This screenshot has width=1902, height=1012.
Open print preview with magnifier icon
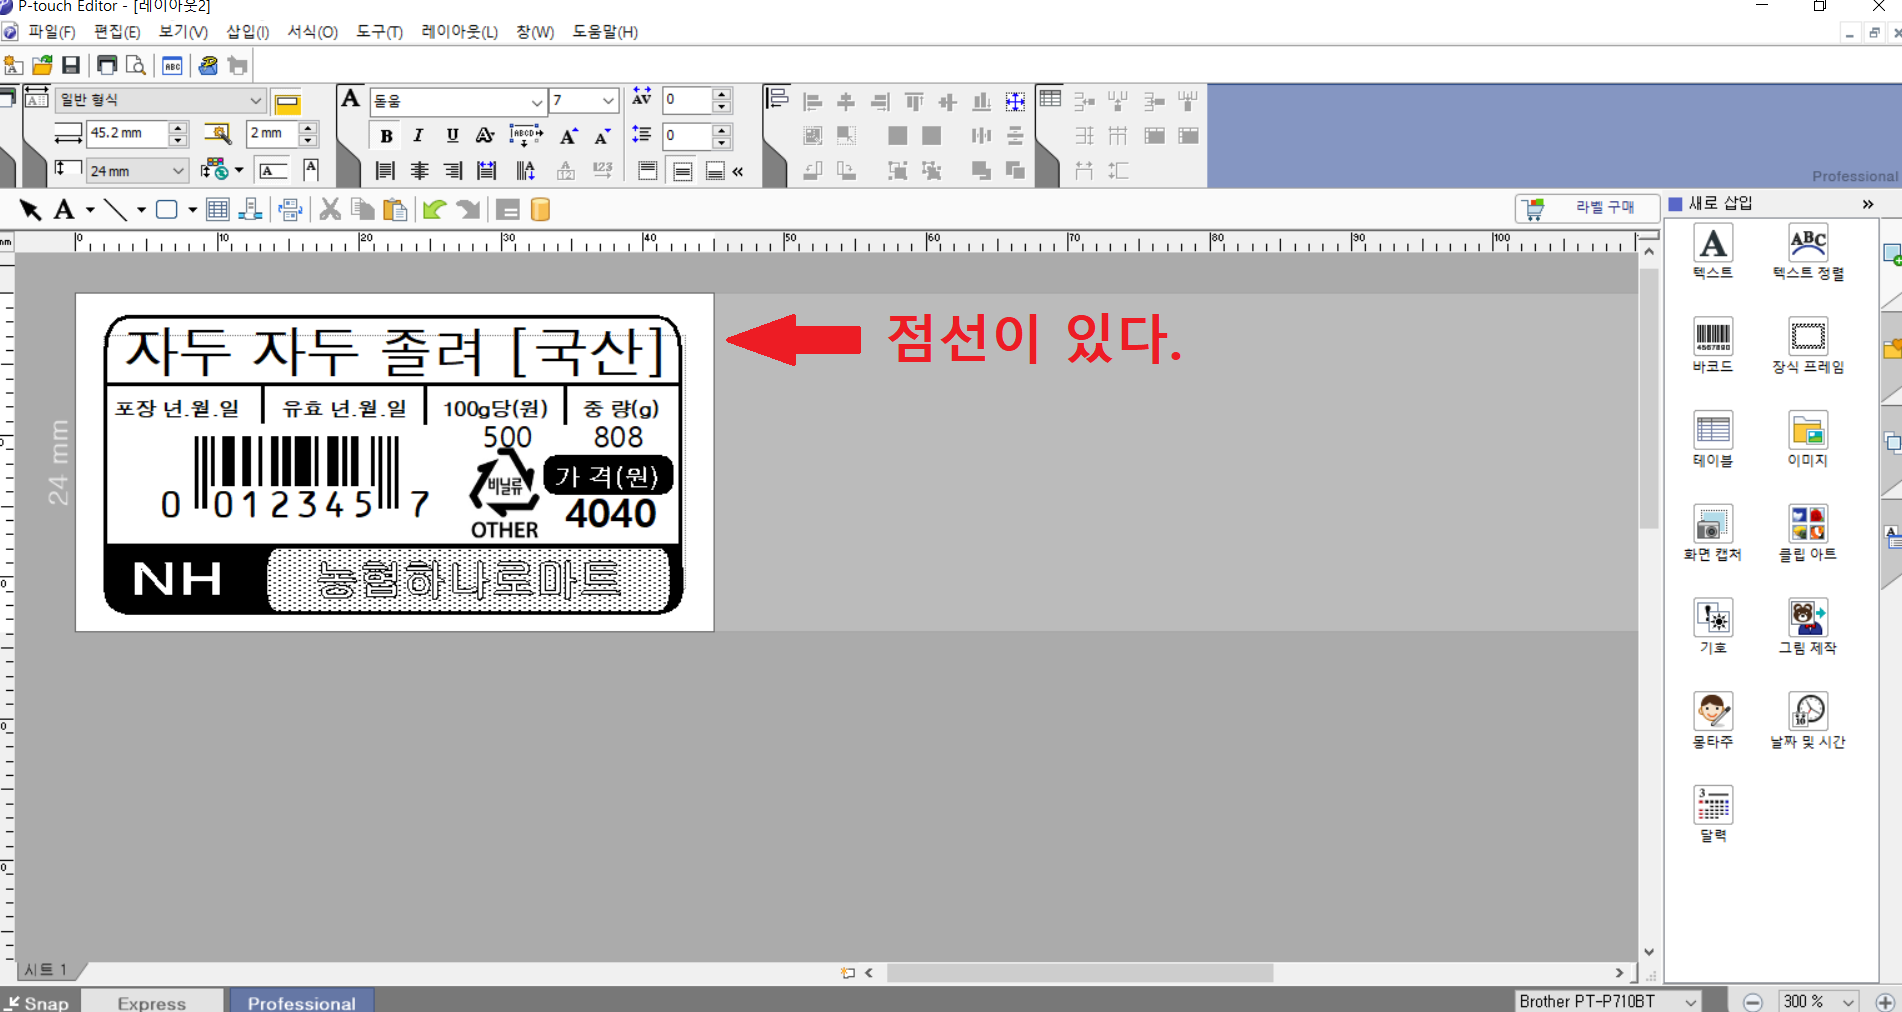pos(136,65)
